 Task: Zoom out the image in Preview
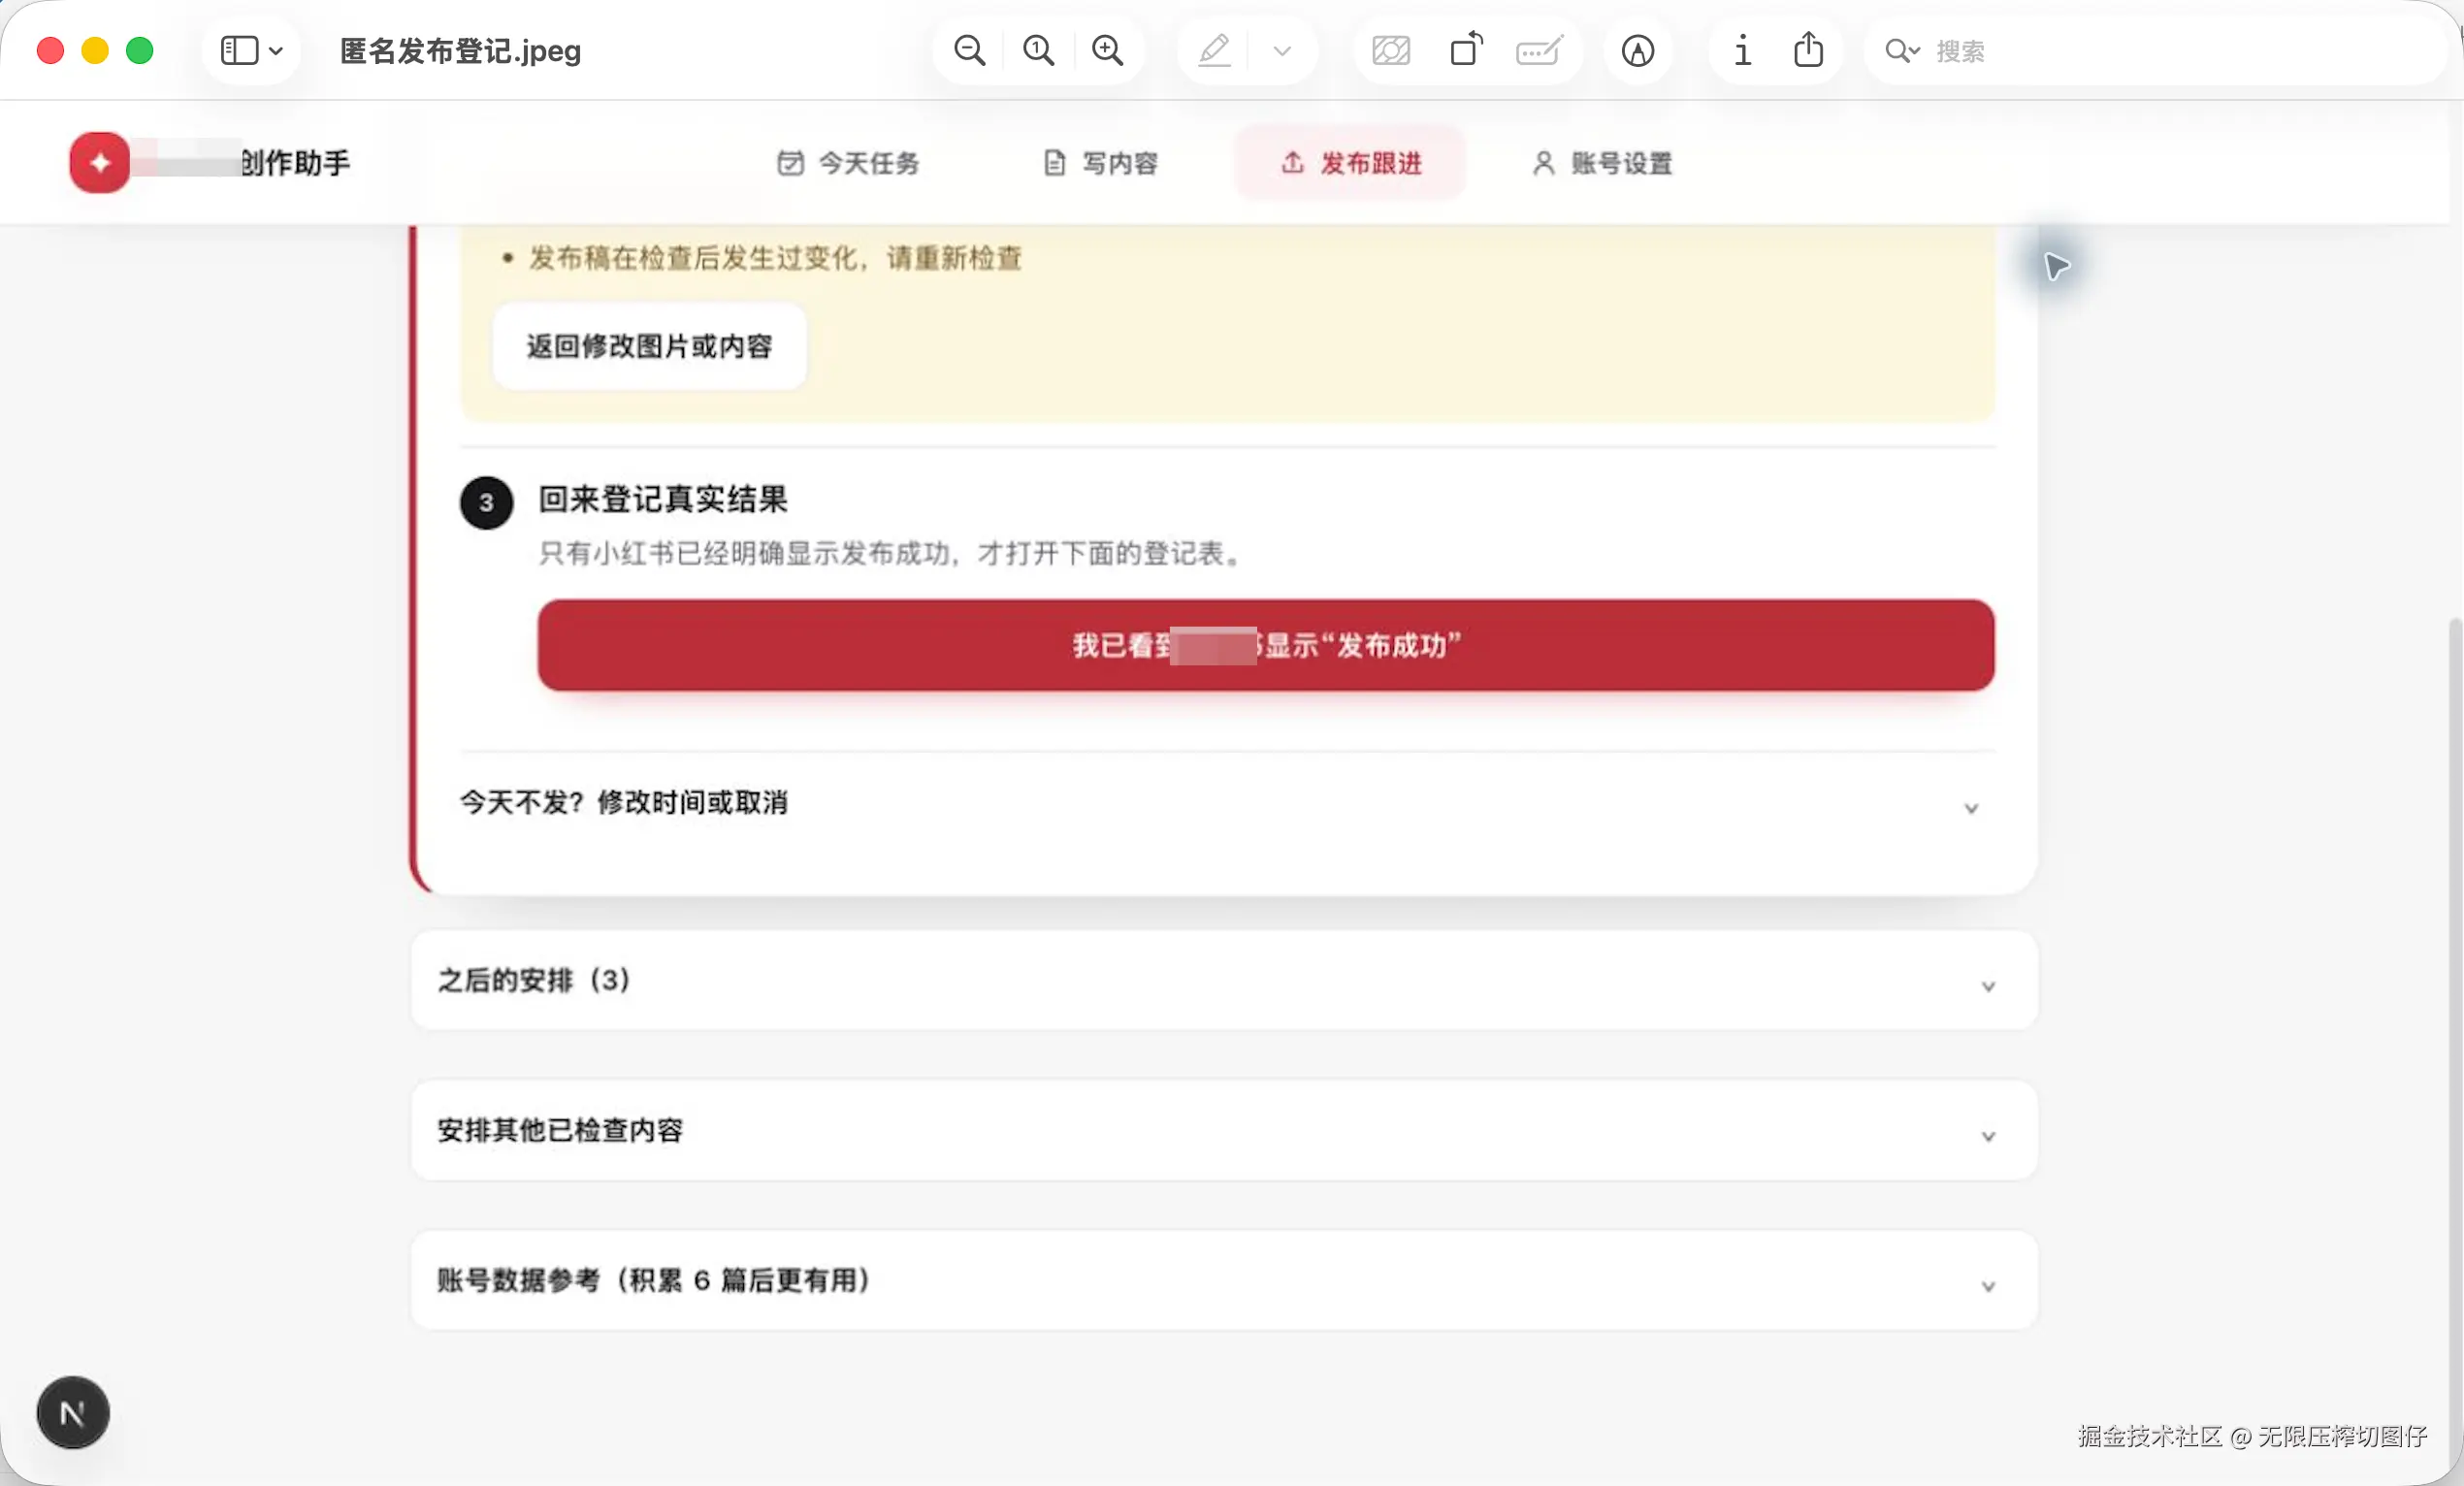[x=969, y=50]
